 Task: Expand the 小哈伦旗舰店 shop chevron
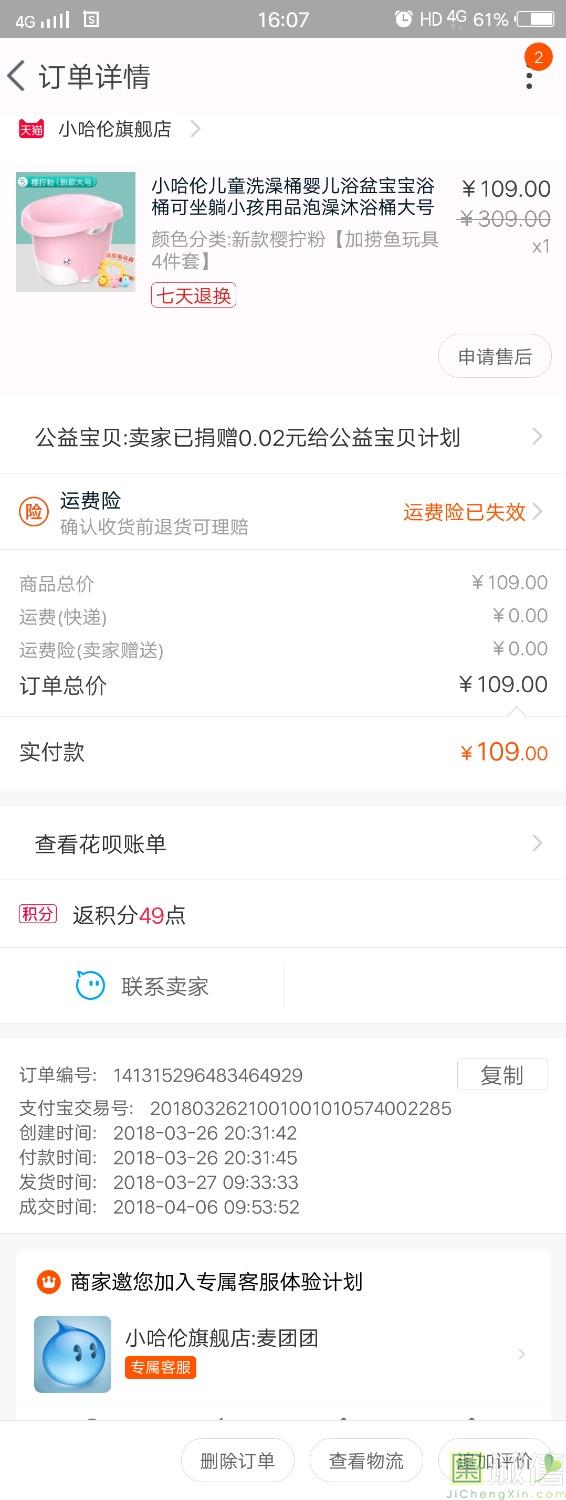(196, 129)
